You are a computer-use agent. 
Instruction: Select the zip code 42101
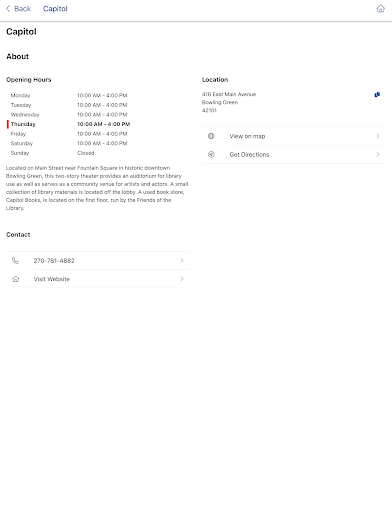click(209, 110)
